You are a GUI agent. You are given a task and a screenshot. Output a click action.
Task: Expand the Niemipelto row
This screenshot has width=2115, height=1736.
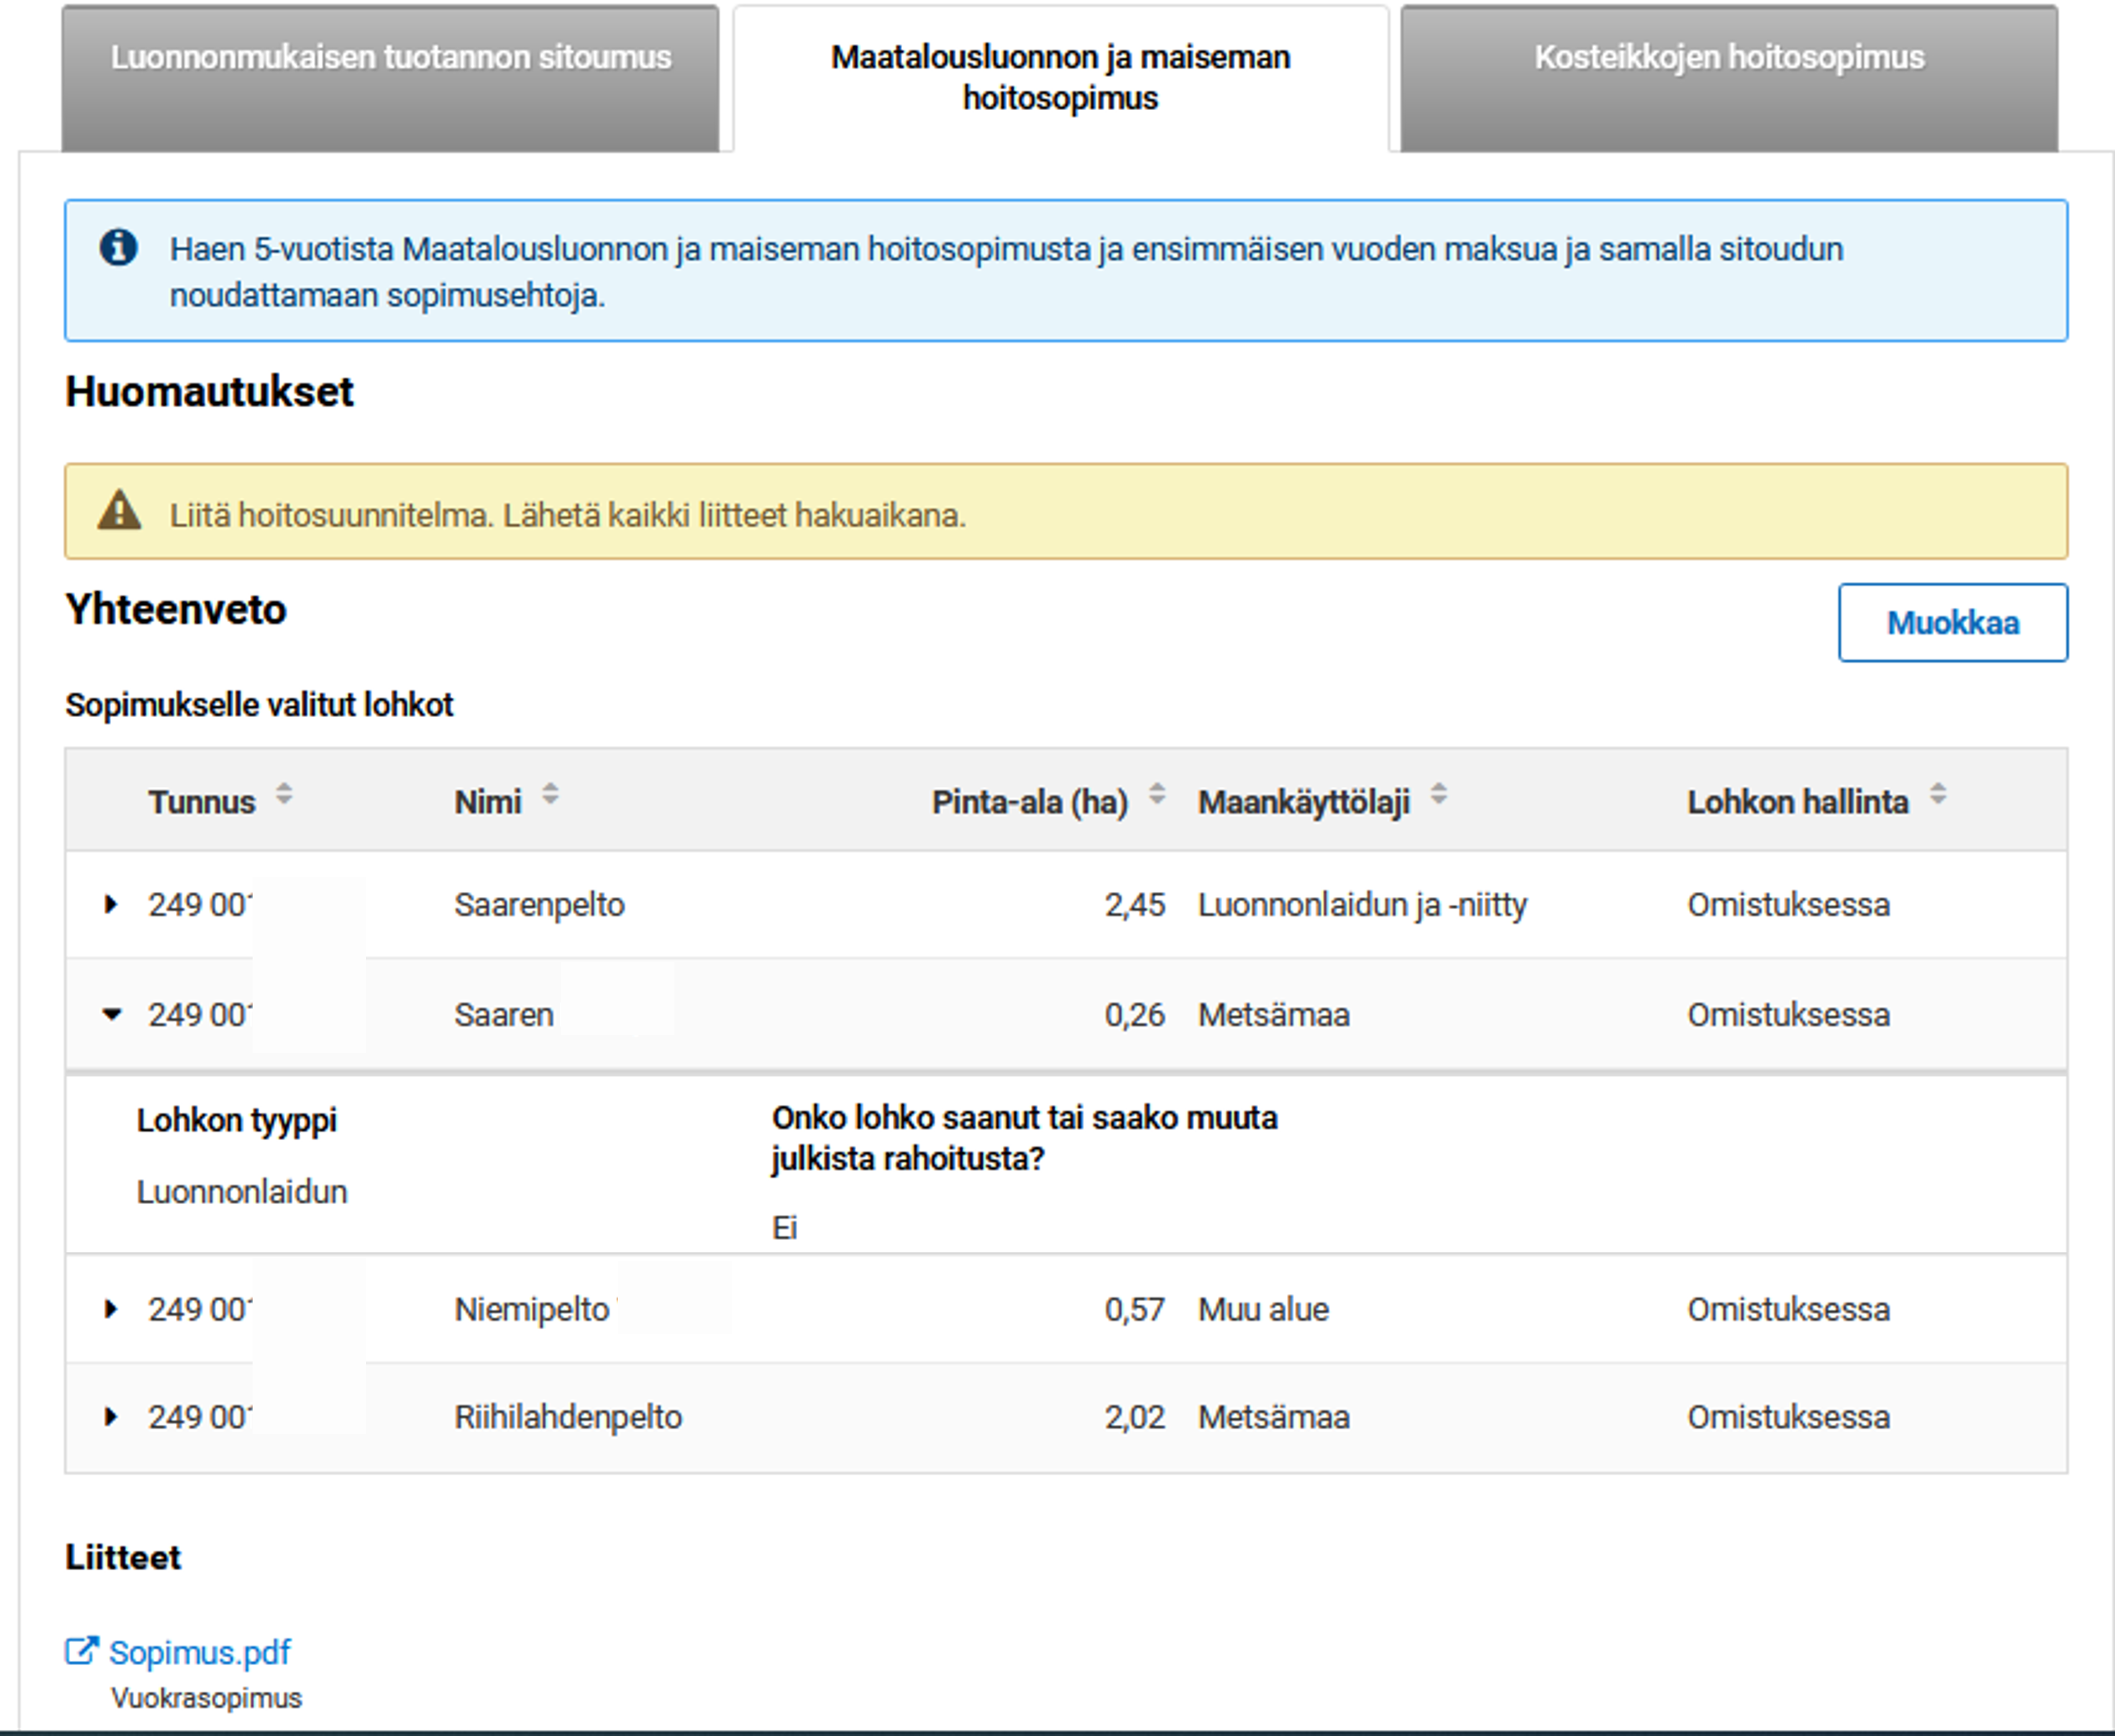[x=111, y=1309]
